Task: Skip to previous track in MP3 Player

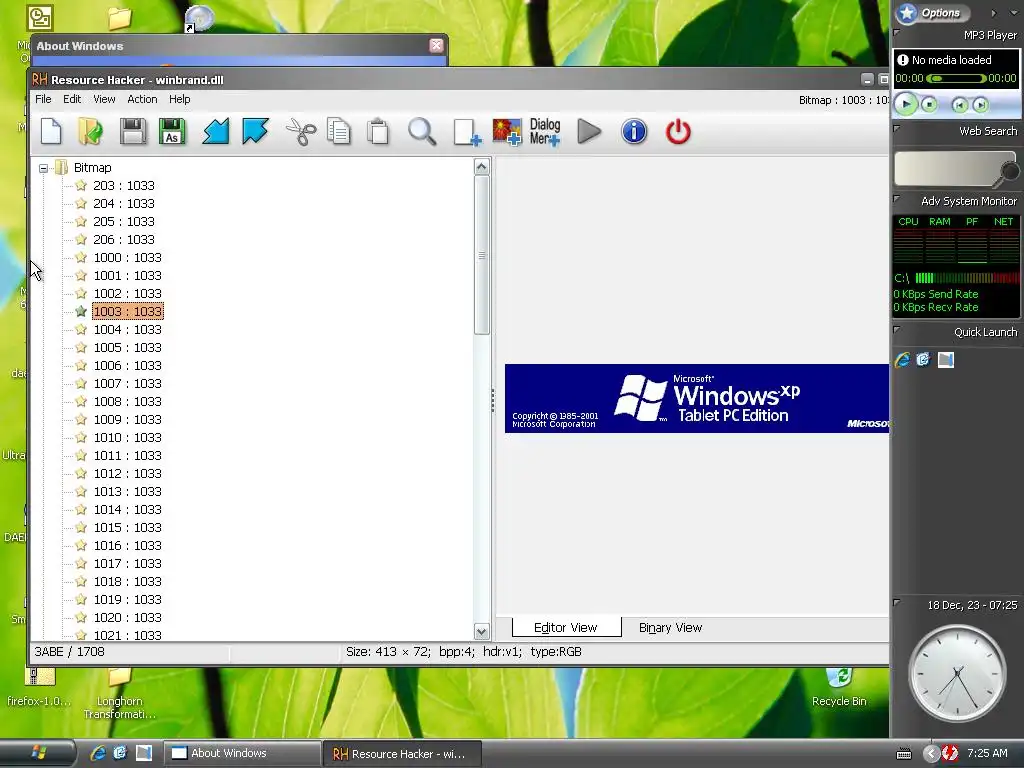Action: click(x=959, y=104)
